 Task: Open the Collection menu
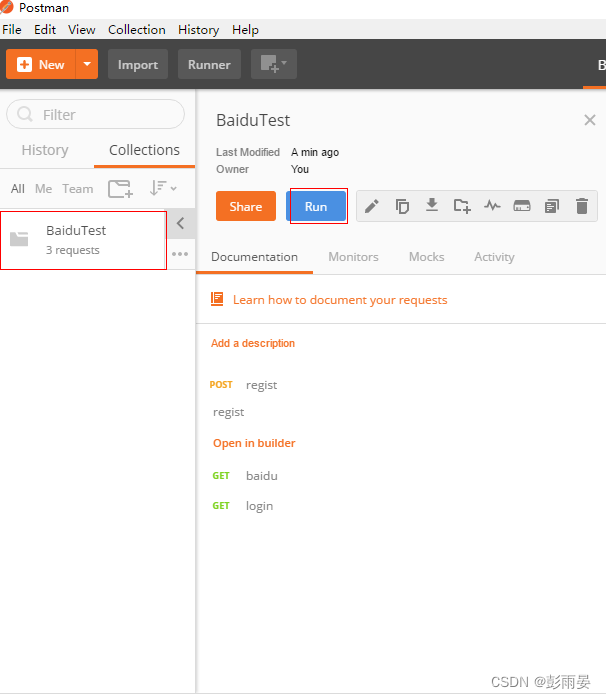tap(137, 29)
